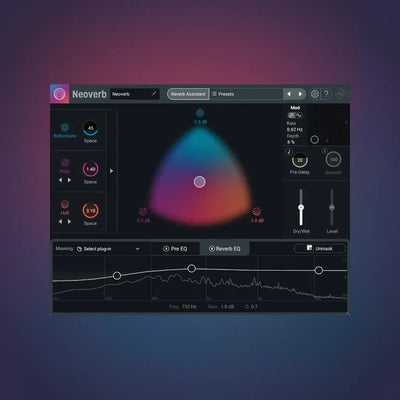Screen dimensions: 400x400
Task: Click the leftmost EQ node on the curve
Action: (x=117, y=276)
